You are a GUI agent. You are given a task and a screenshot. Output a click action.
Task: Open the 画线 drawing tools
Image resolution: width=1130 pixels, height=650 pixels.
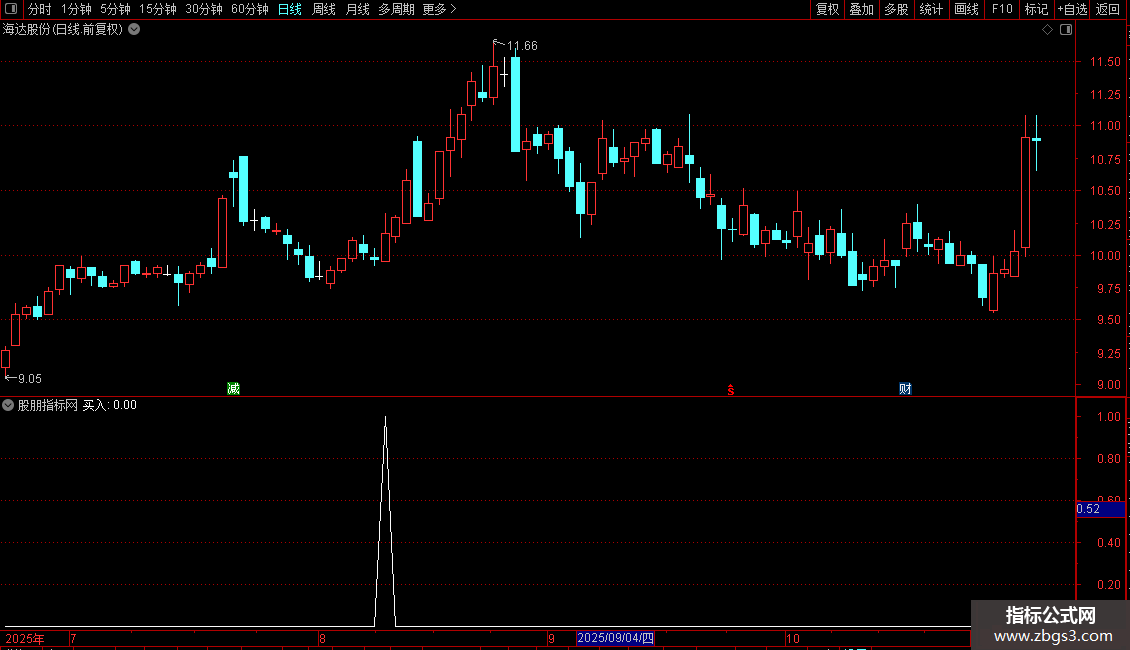(x=966, y=9)
